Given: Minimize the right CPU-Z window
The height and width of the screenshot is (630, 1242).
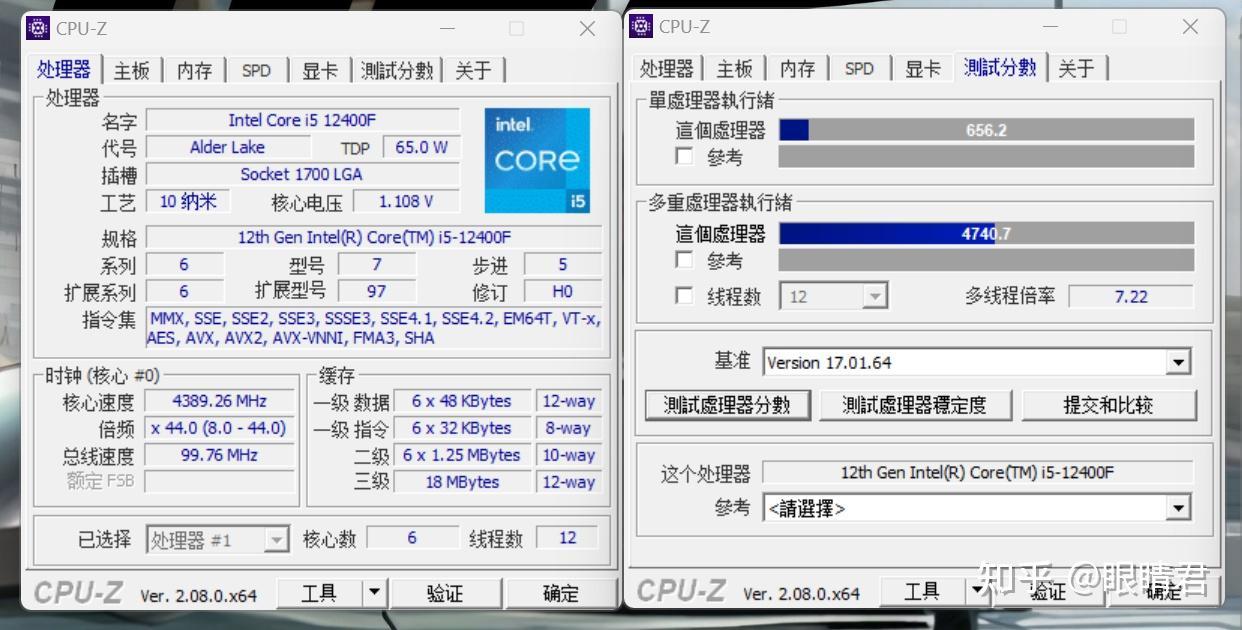Looking at the screenshot, I should (1049, 27).
